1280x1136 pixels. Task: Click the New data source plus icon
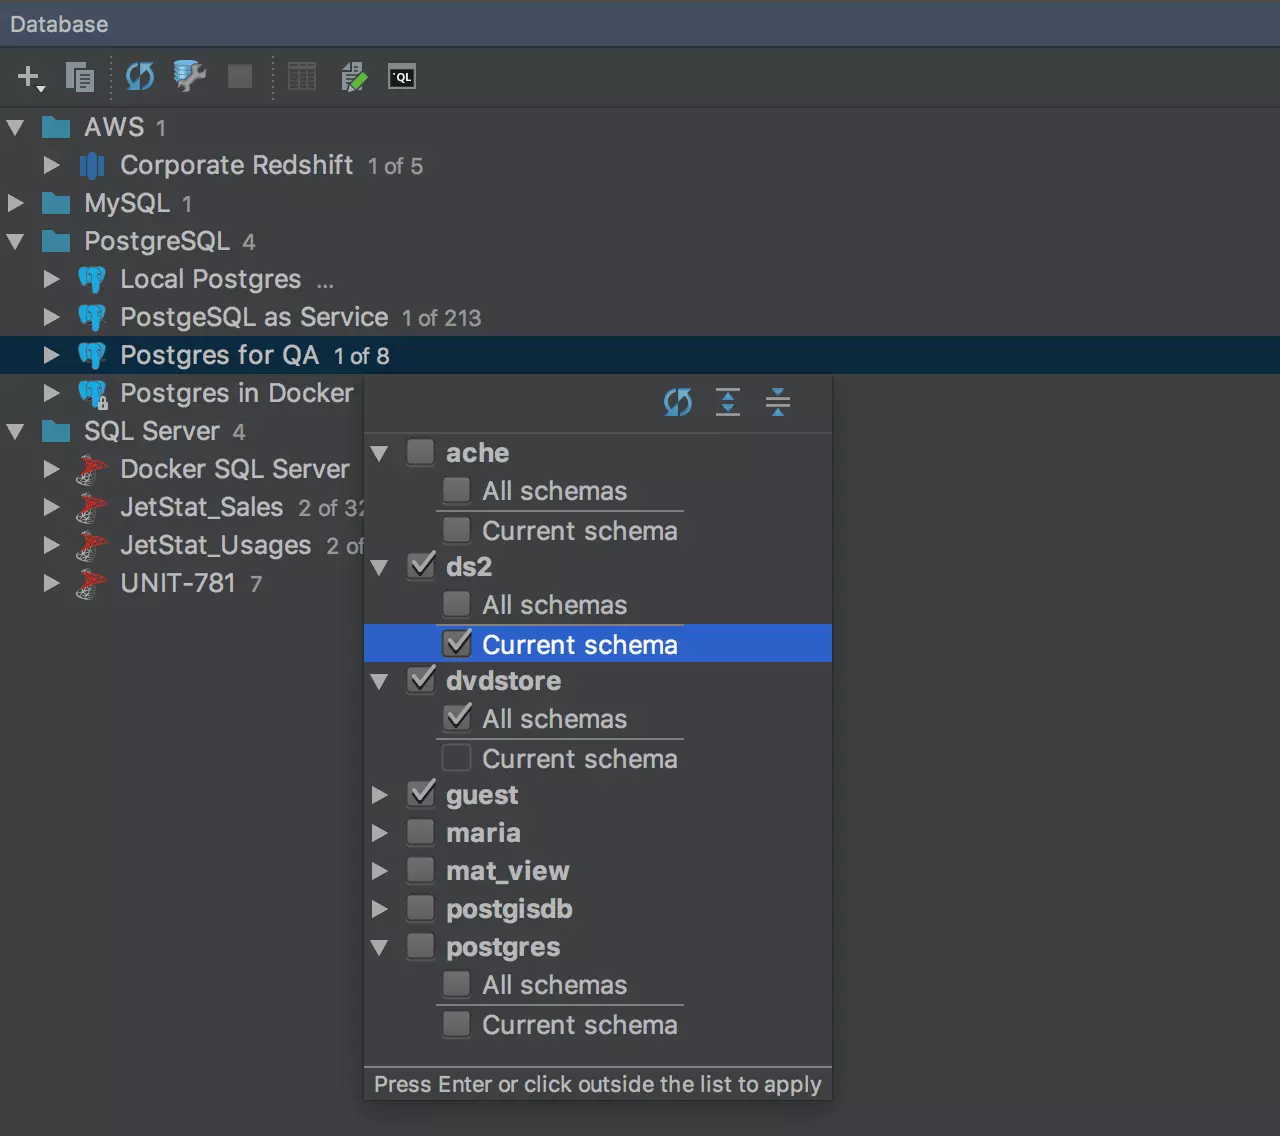(x=29, y=77)
